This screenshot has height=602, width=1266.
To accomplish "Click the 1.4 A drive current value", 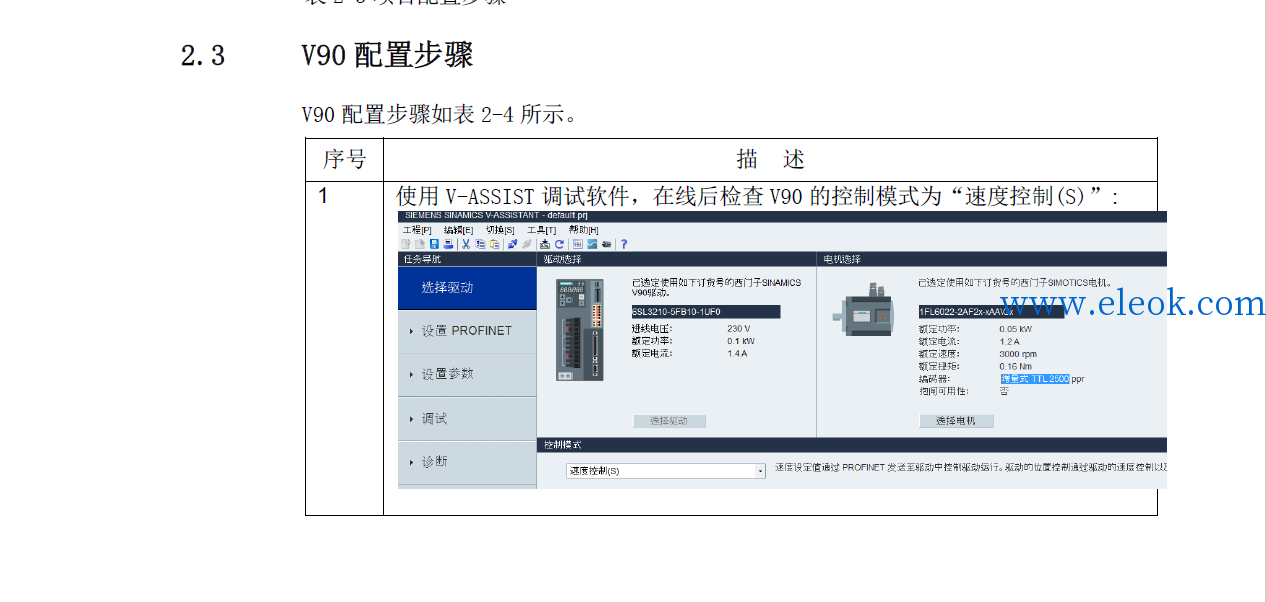I will 738,354.
